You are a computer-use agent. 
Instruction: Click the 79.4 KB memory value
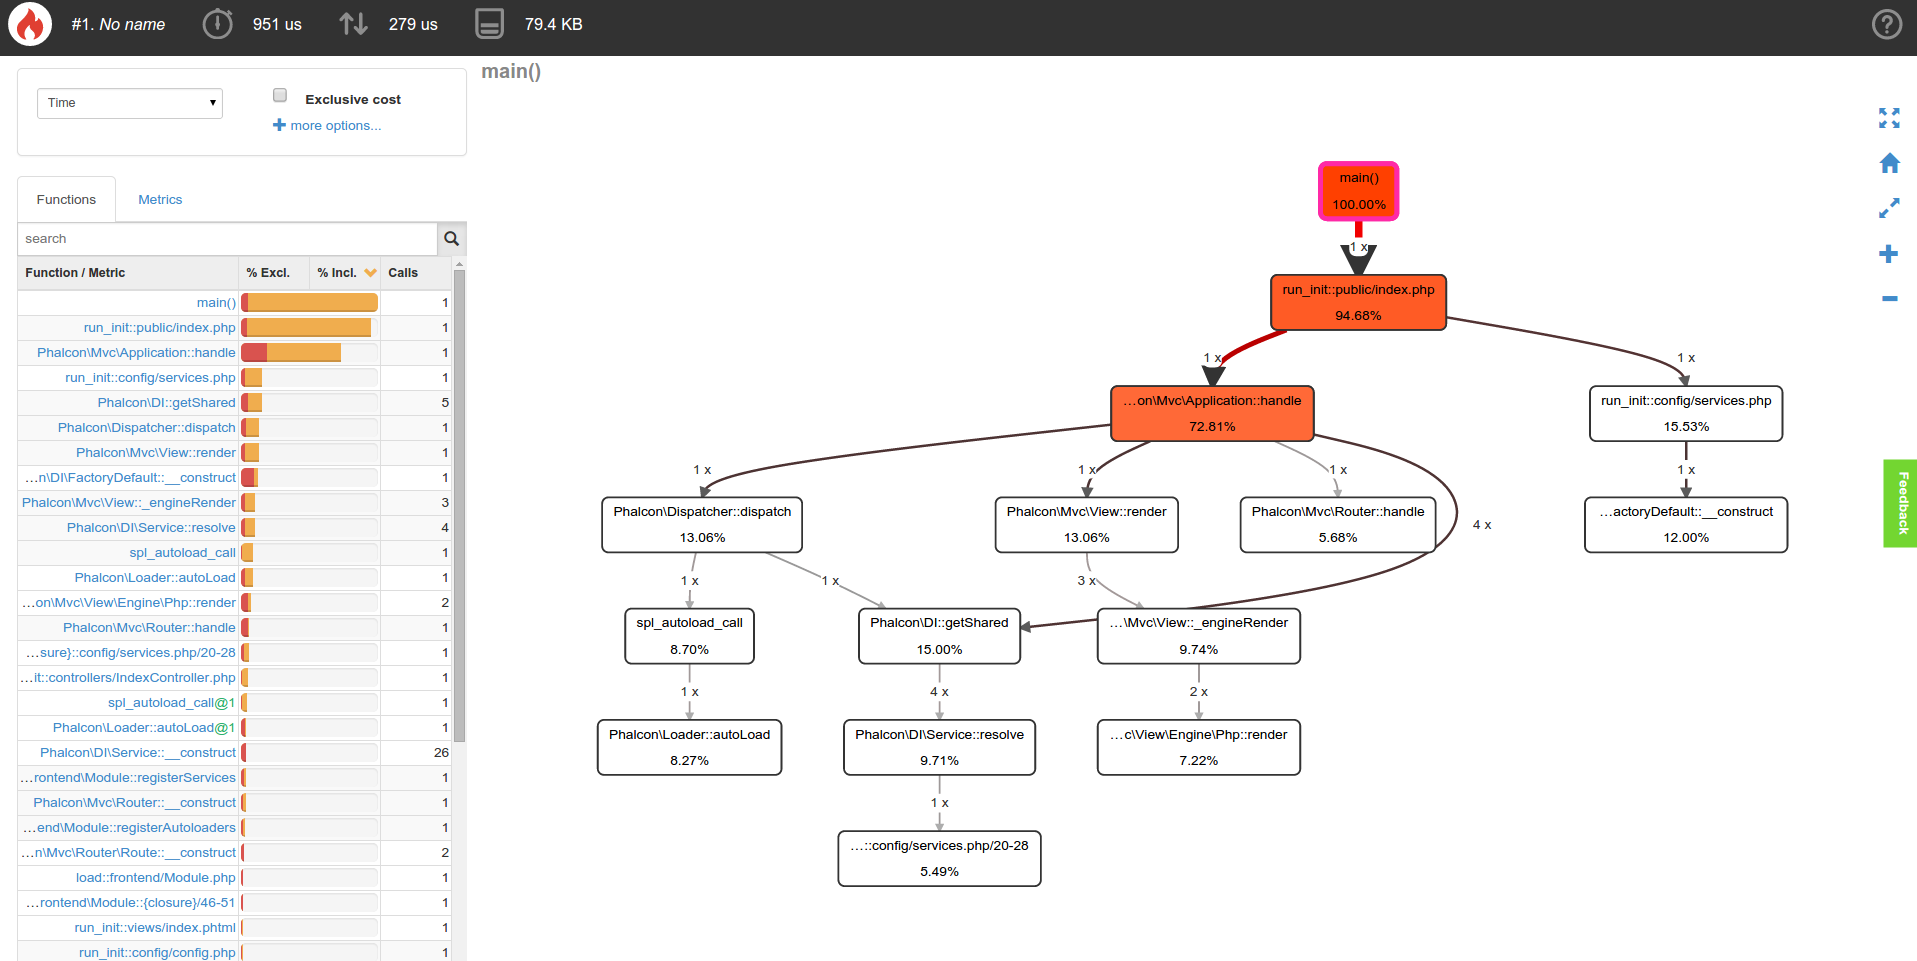pyautogui.click(x=553, y=24)
